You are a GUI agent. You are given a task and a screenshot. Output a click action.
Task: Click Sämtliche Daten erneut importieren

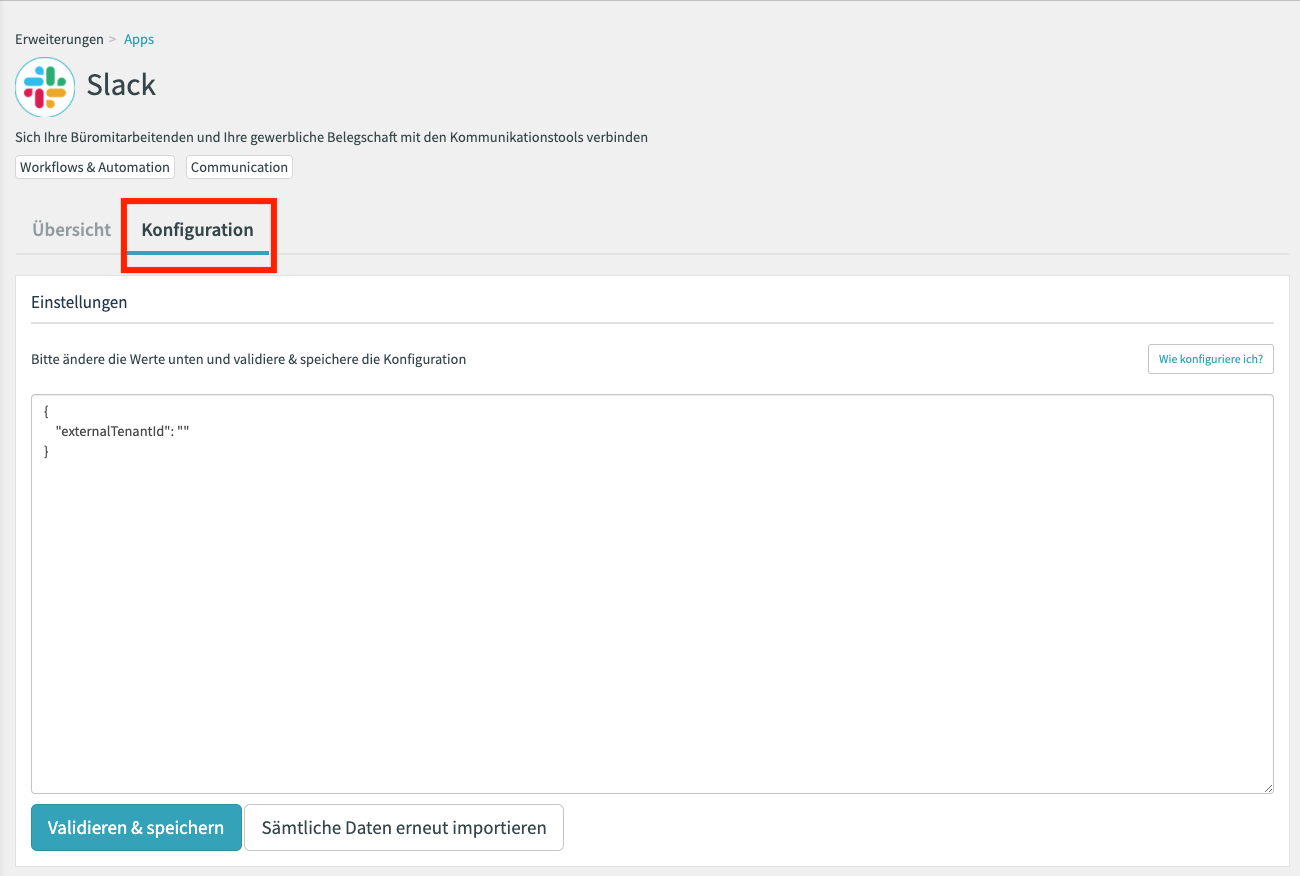(404, 828)
